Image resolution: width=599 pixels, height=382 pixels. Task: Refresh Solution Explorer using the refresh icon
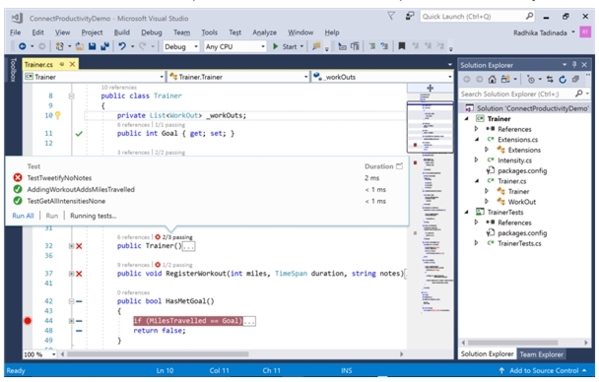click(x=562, y=79)
